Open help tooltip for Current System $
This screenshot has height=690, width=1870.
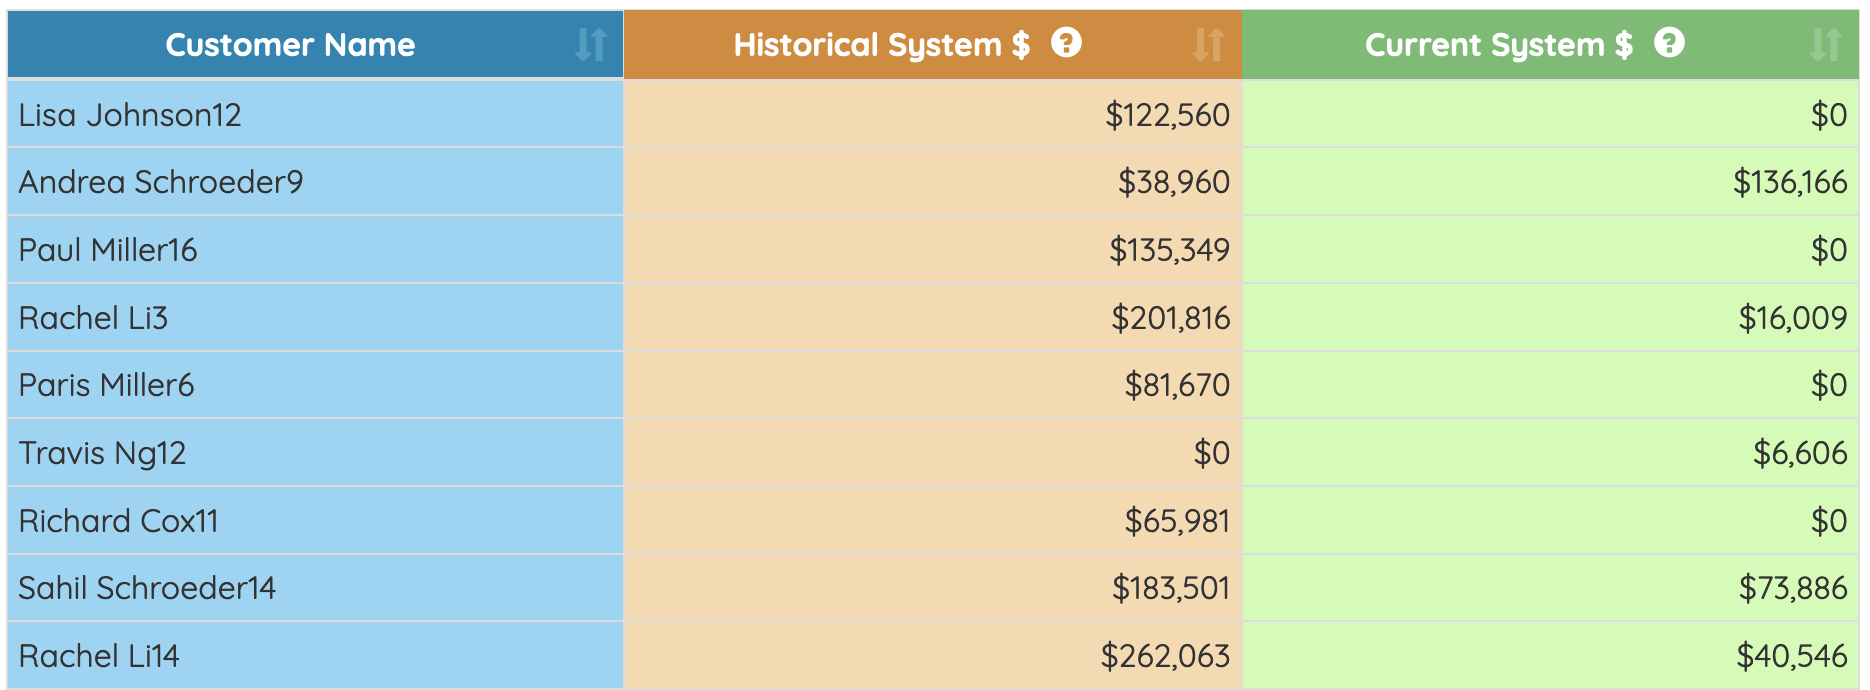[1669, 43]
